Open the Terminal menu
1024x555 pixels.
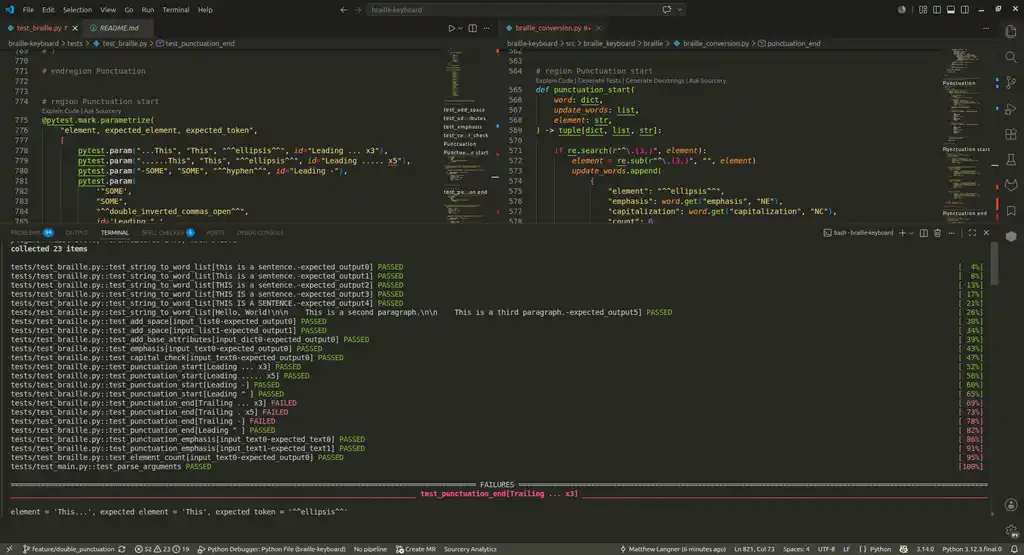point(176,10)
